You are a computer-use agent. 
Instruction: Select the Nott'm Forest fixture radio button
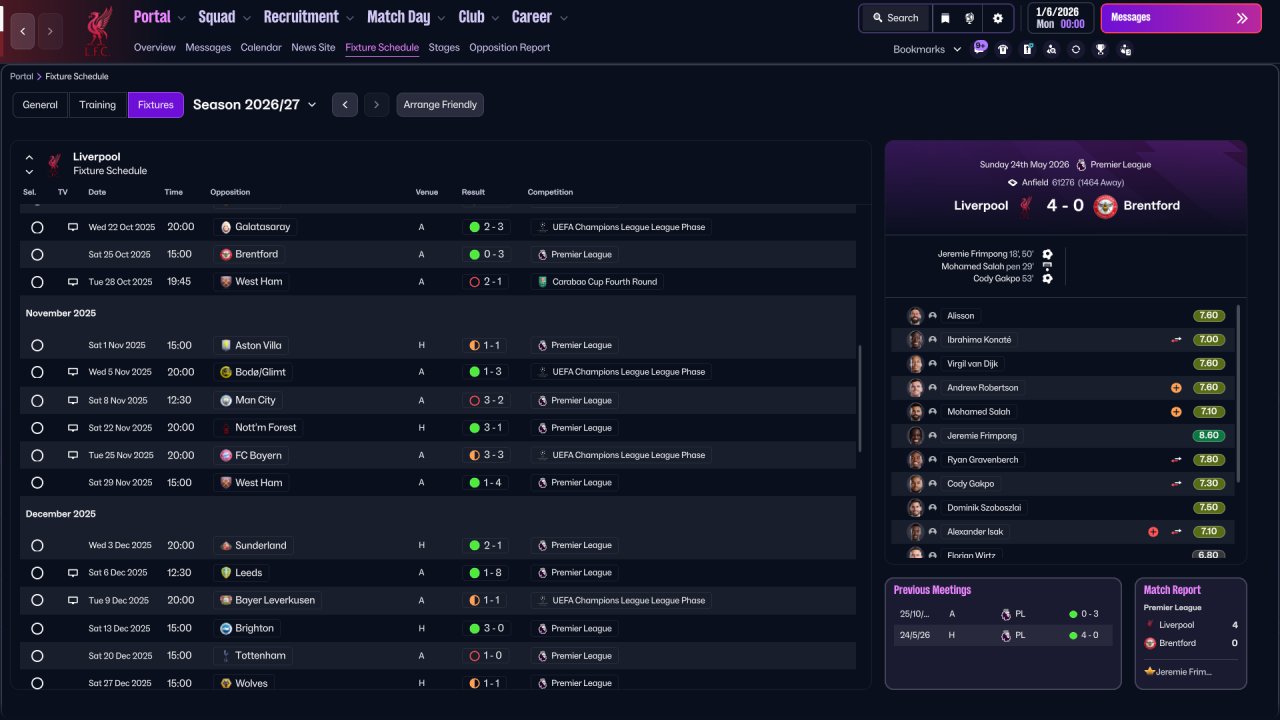click(x=37, y=428)
